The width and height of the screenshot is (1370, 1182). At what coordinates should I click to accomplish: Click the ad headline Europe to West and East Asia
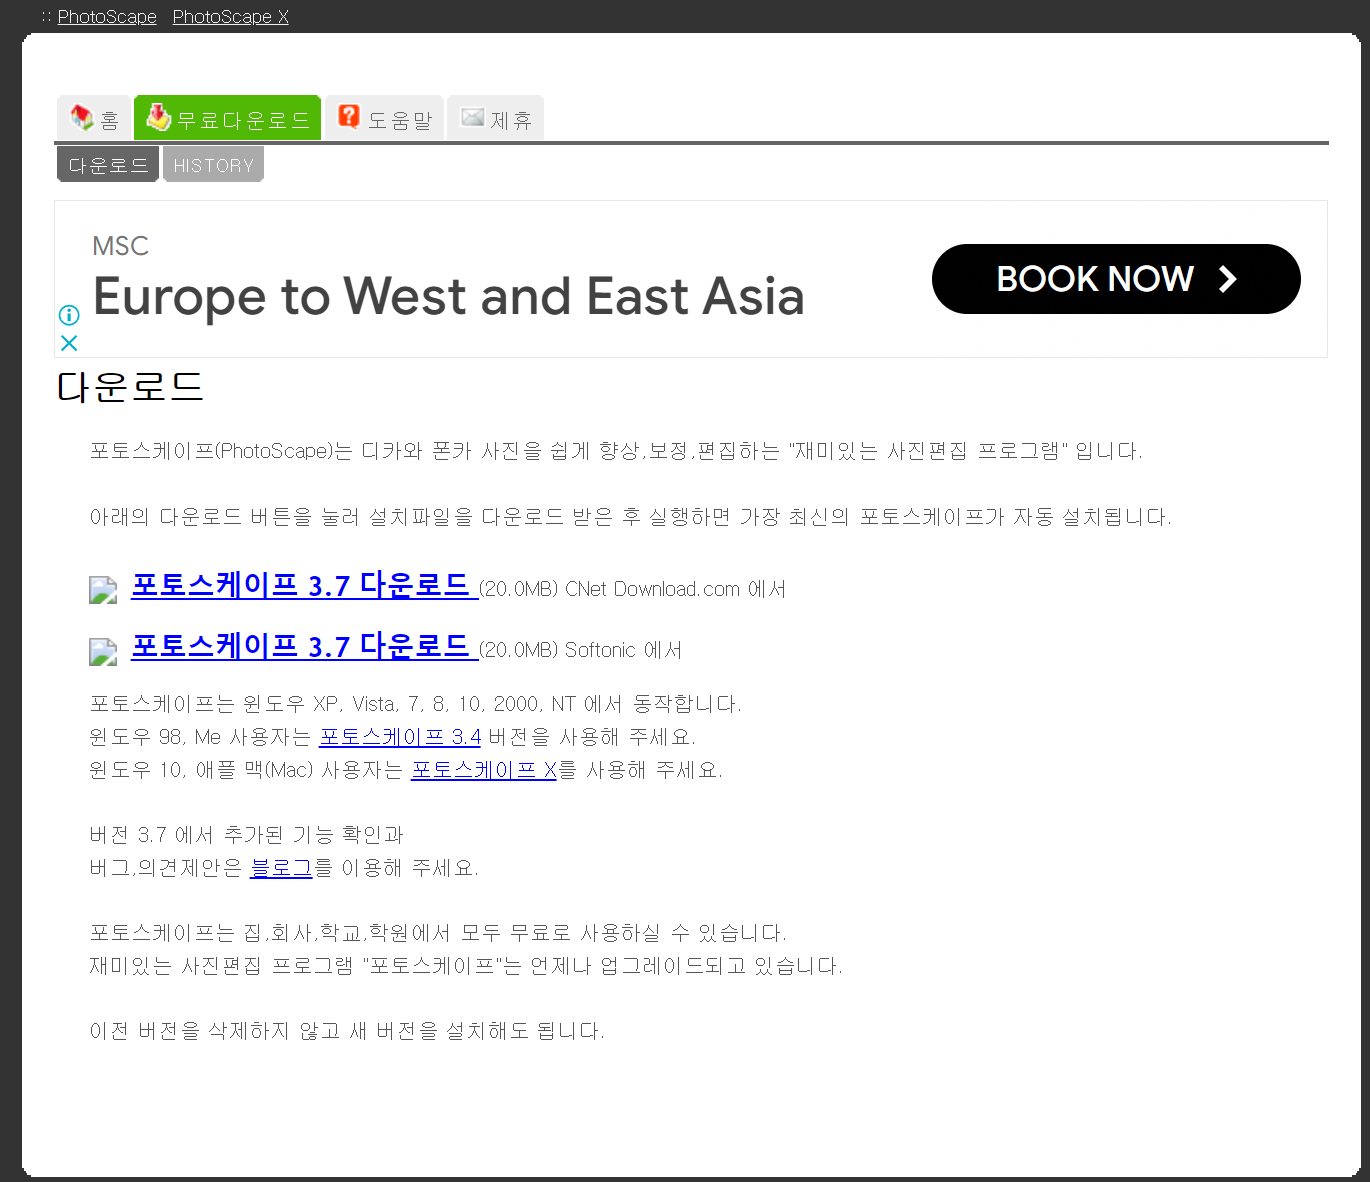tap(448, 297)
